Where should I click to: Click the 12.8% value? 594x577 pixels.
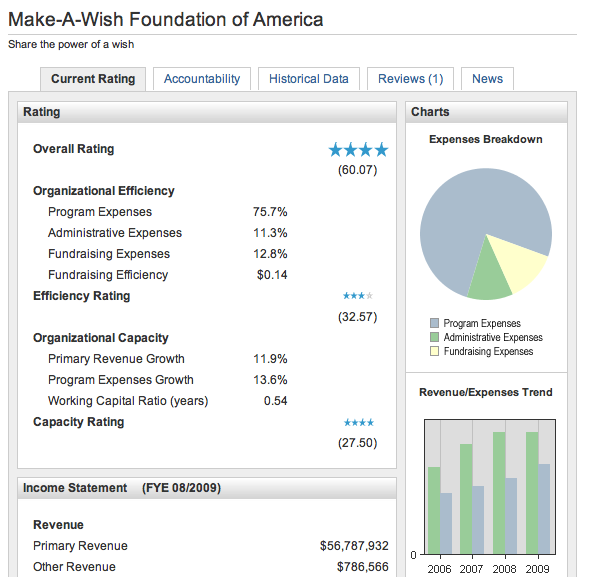[270, 254]
